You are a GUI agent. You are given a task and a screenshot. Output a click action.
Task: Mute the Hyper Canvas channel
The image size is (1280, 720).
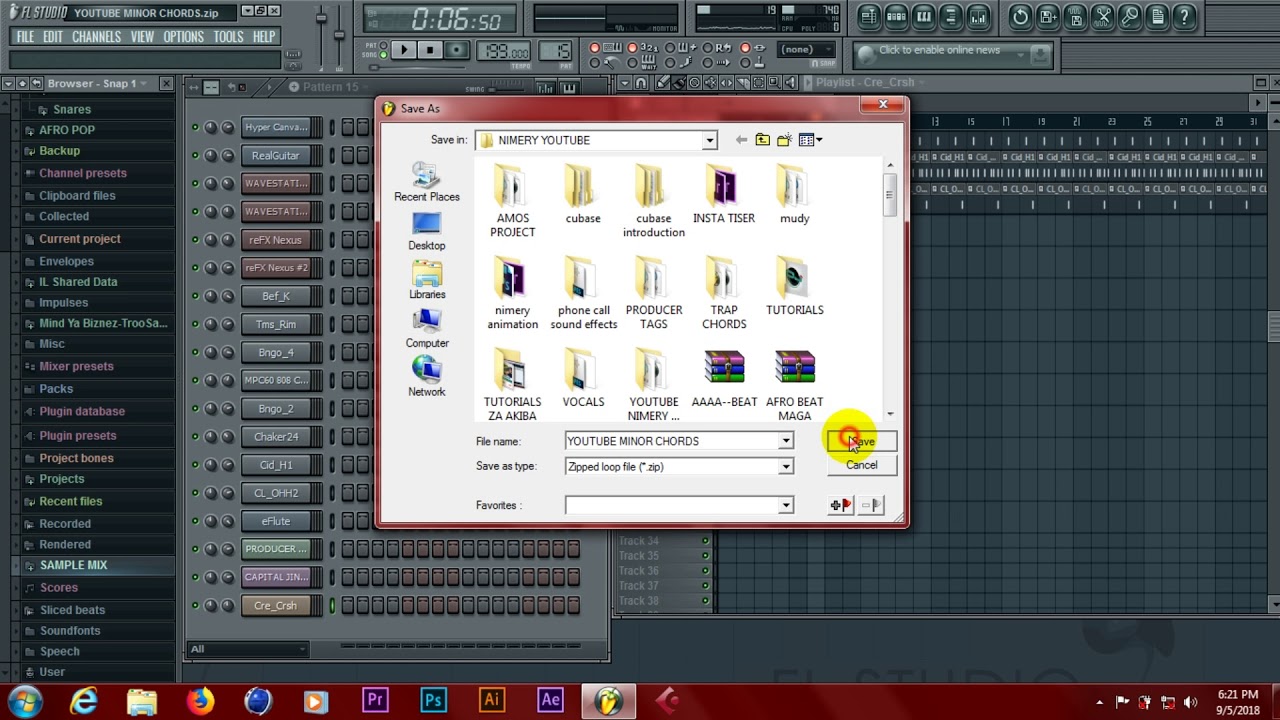pos(195,127)
